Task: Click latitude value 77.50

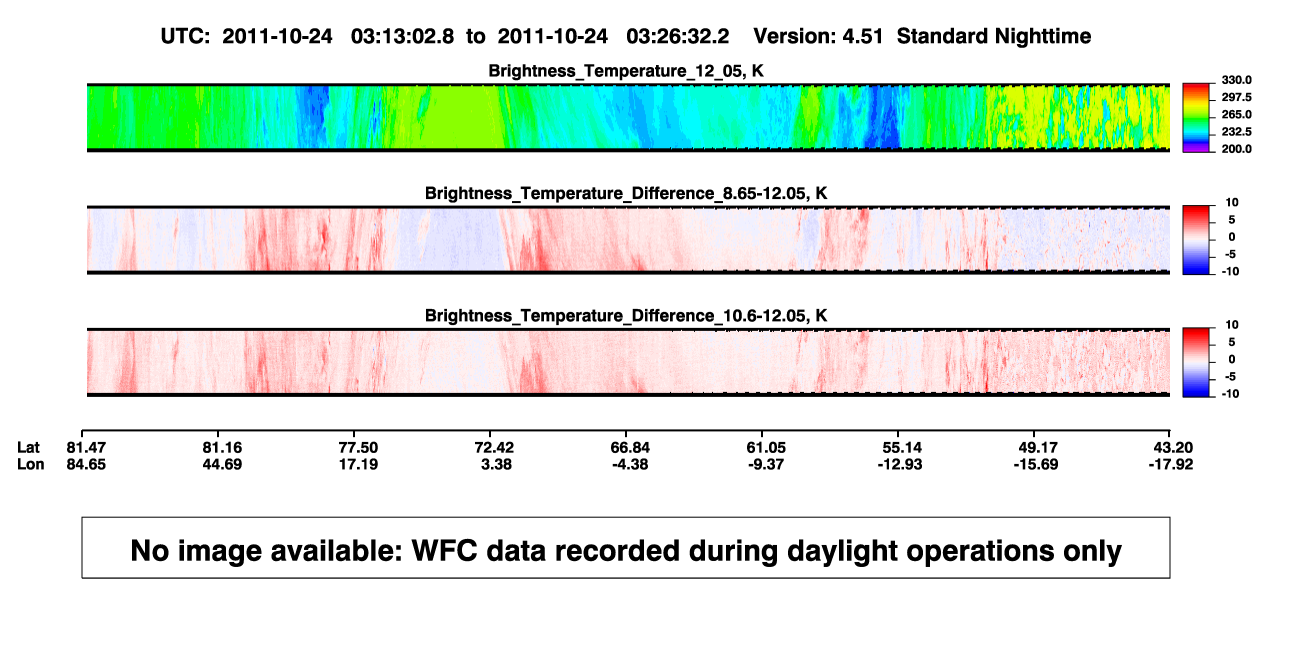Action: point(358,447)
